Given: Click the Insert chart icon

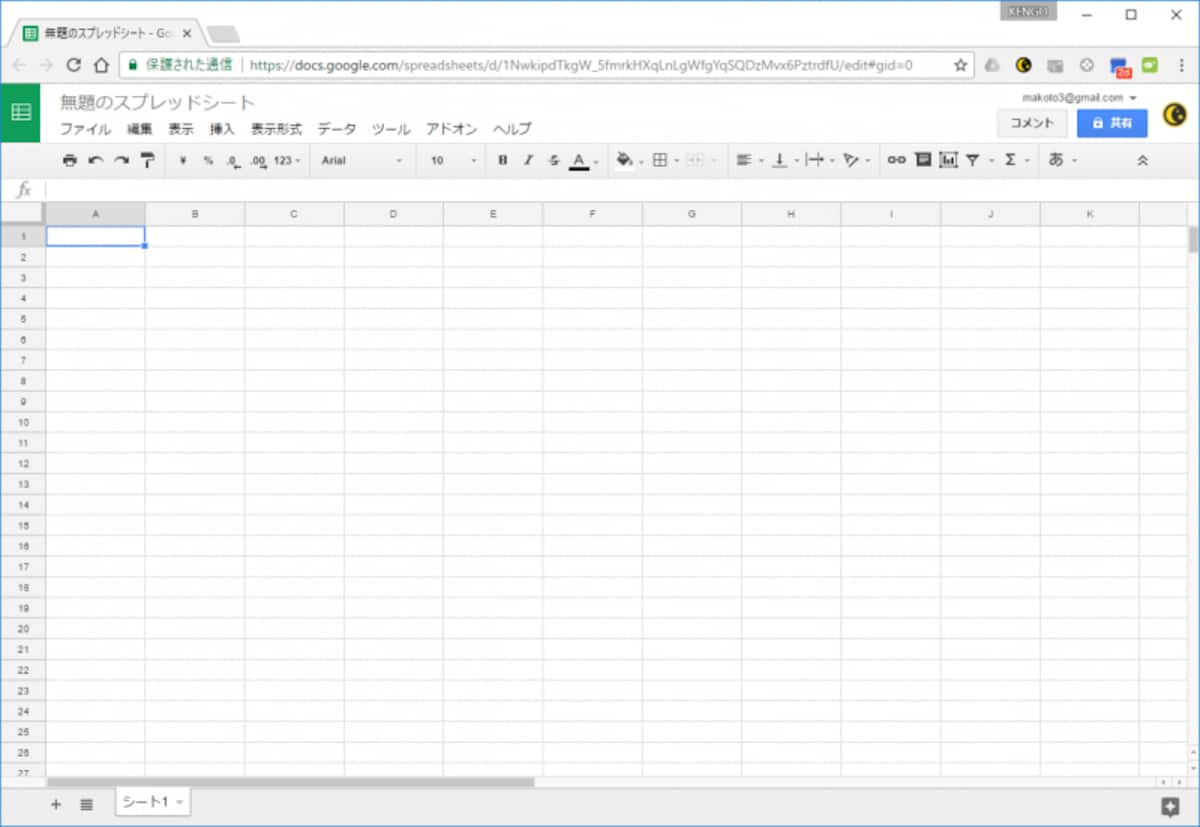Looking at the screenshot, I should coord(948,160).
